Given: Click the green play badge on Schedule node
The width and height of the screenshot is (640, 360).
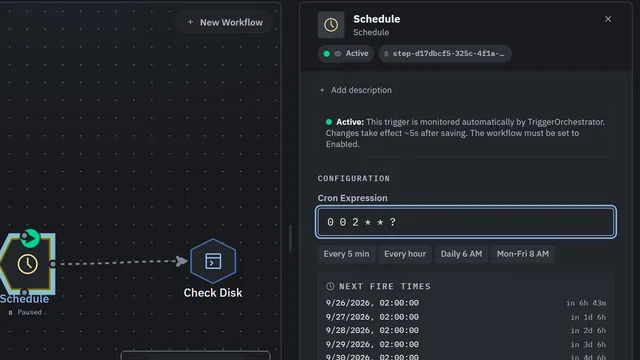Looking at the screenshot, I should click(x=30, y=238).
